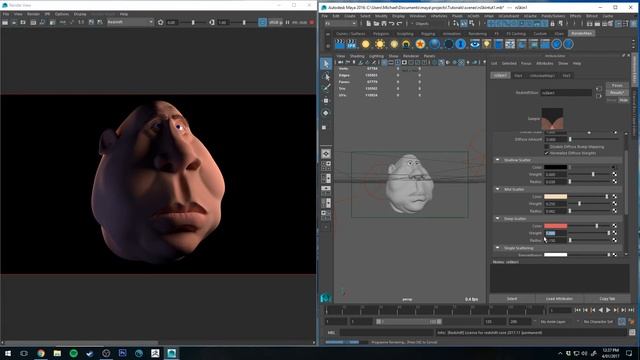Open Photoshop from the taskbar
This screenshot has width=640, height=360.
point(122,353)
